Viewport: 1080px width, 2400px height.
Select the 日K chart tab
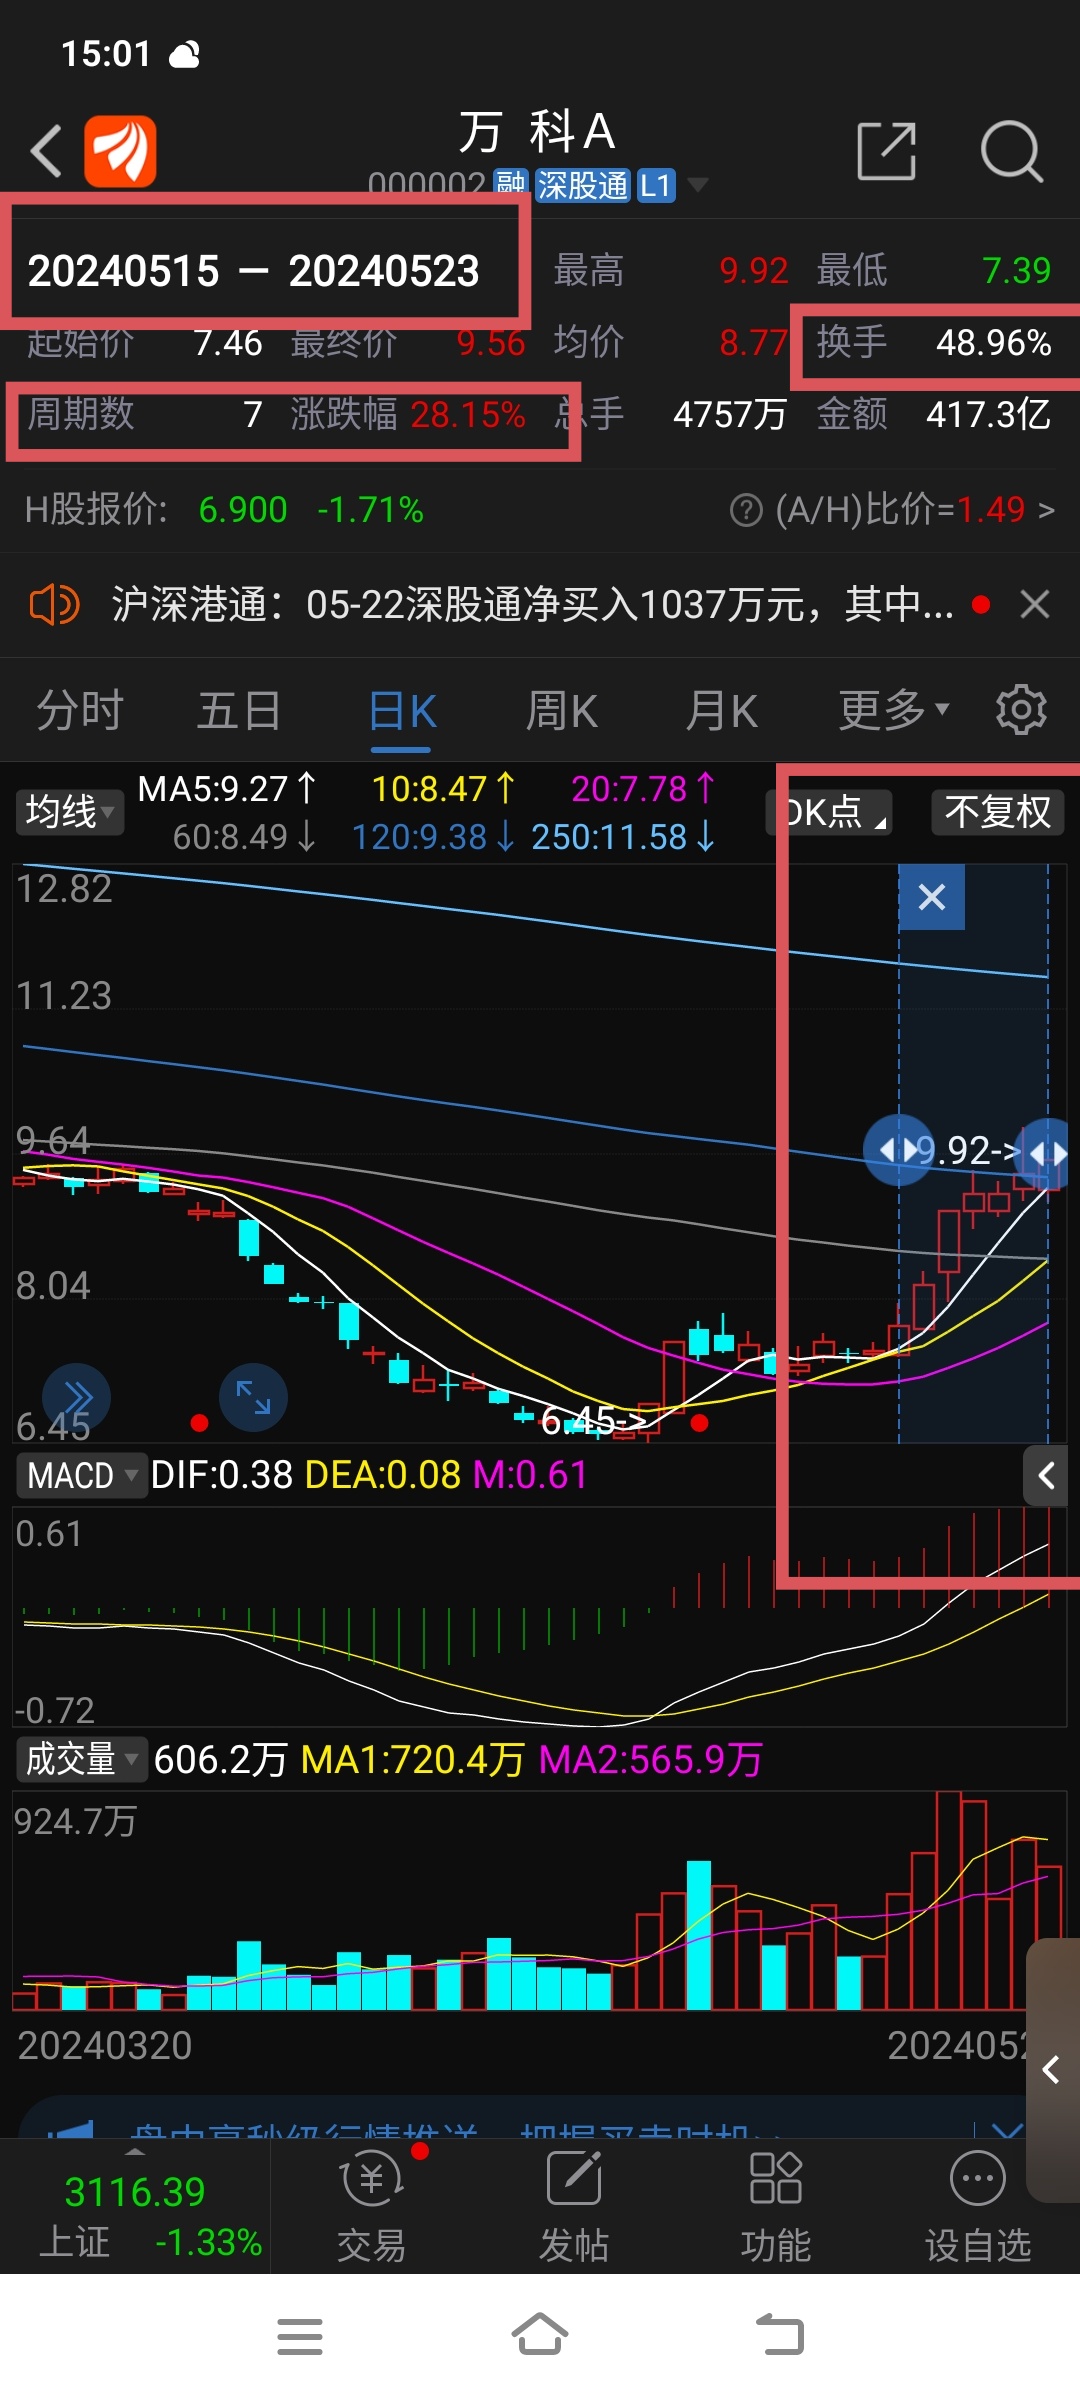tap(402, 711)
